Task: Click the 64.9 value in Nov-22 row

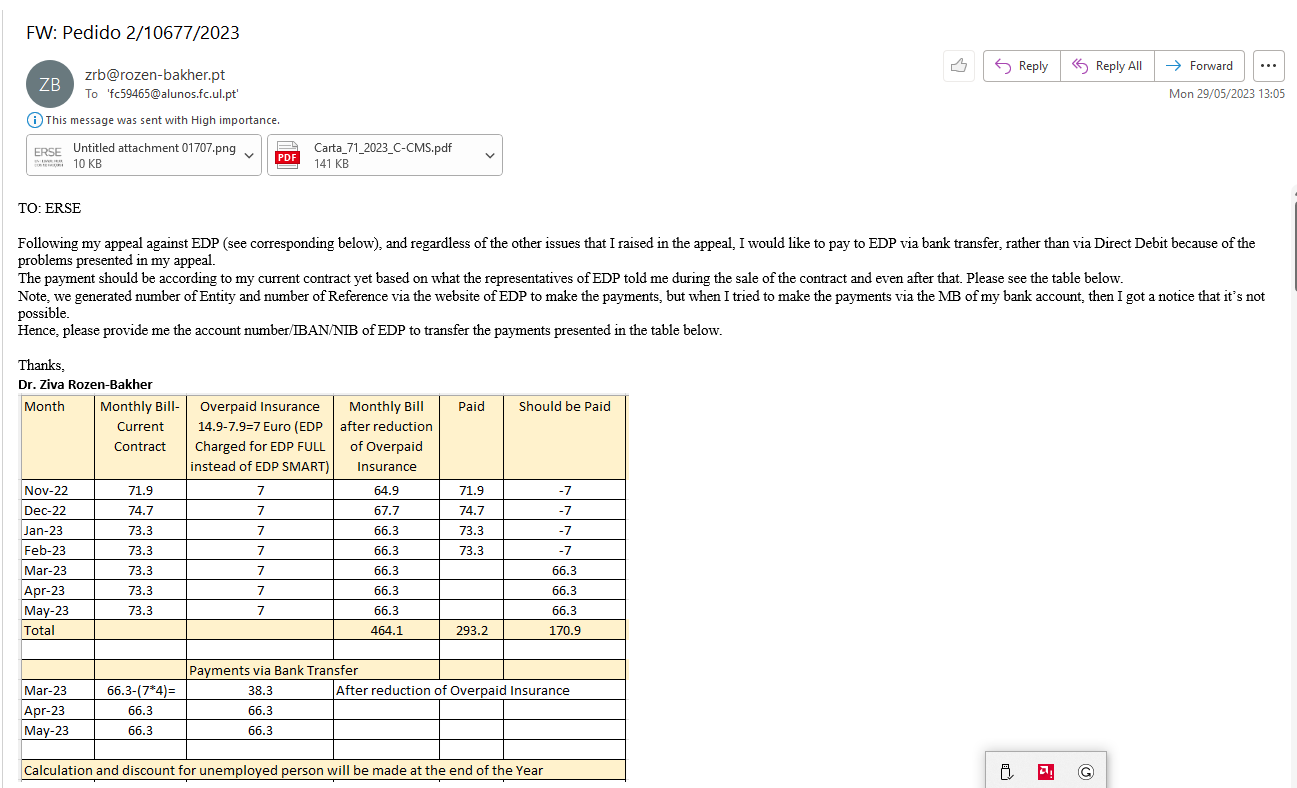Action: (x=386, y=490)
